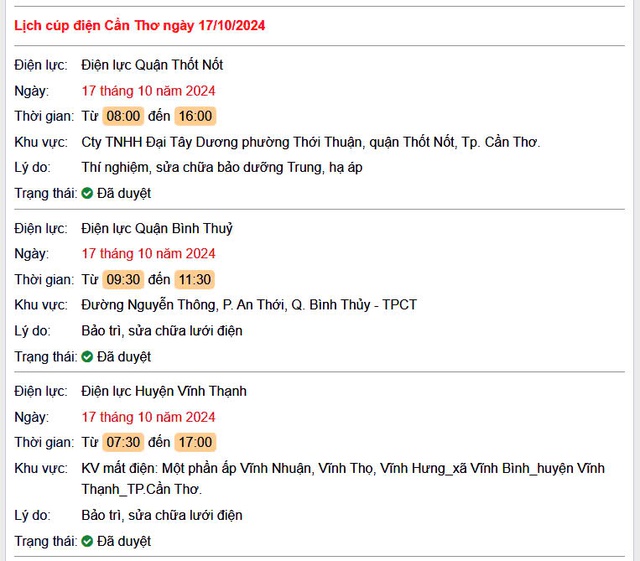Screen dimensions: 640x561
Task: Click Điện lực Quận Thốt Nốt name
Action: tap(152, 65)
